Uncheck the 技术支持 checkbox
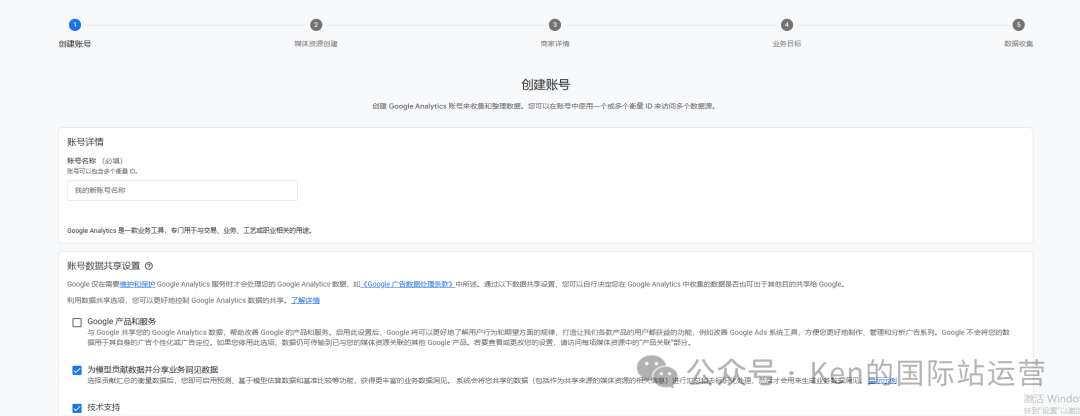The image size is (1080, 416). point(77,408)
